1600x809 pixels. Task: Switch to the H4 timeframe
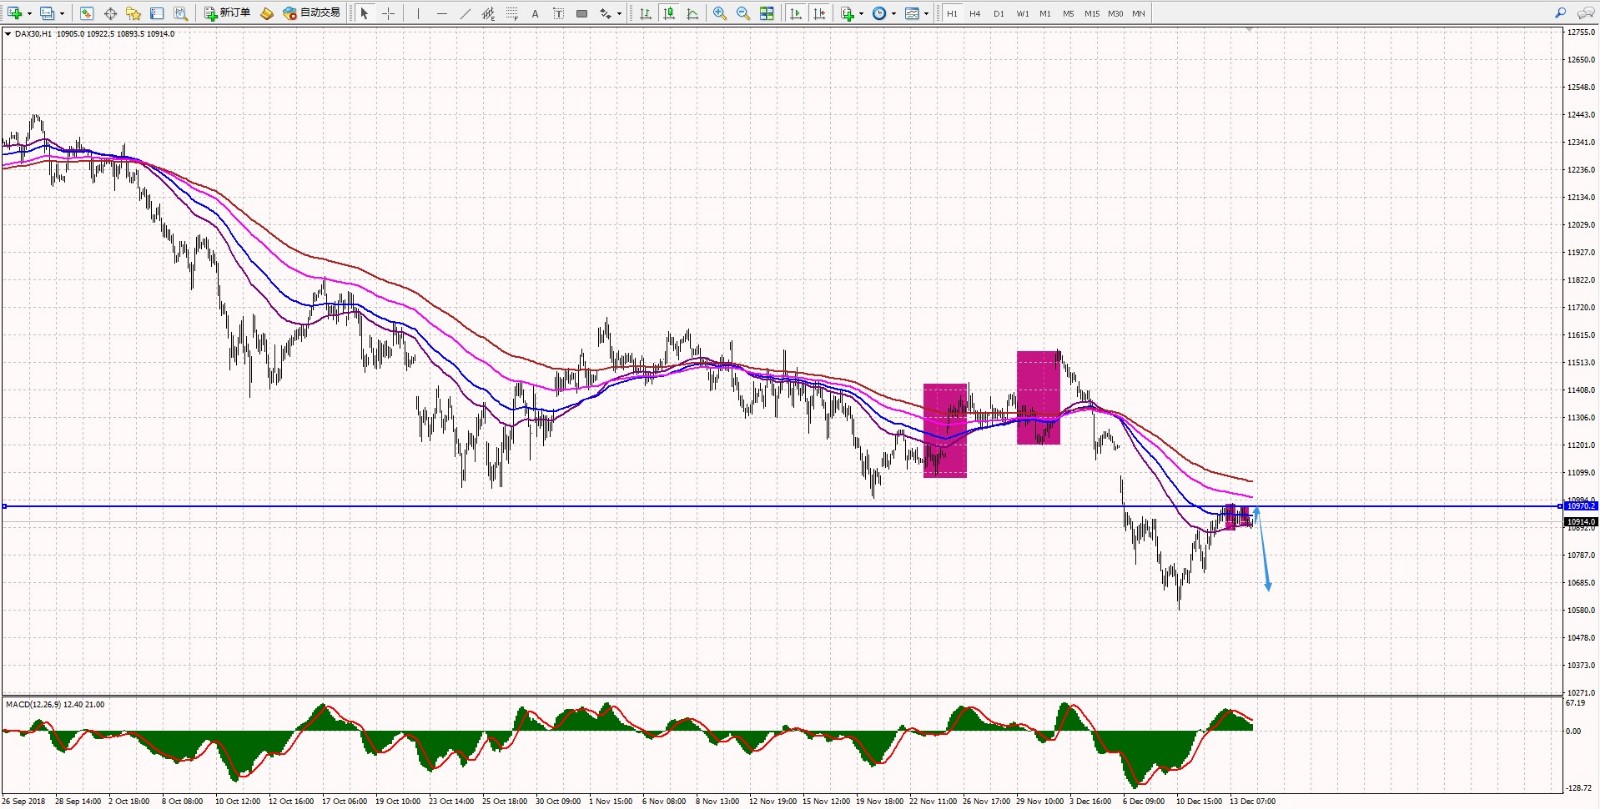point(975,14)
